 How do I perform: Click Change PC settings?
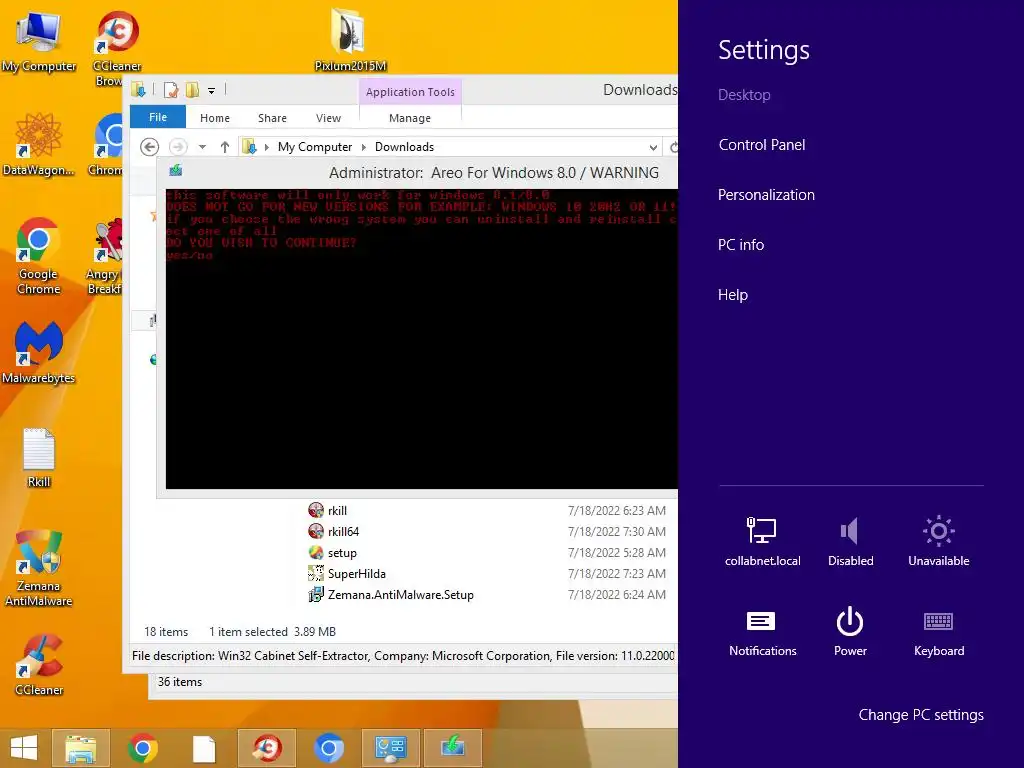(921, 715)
